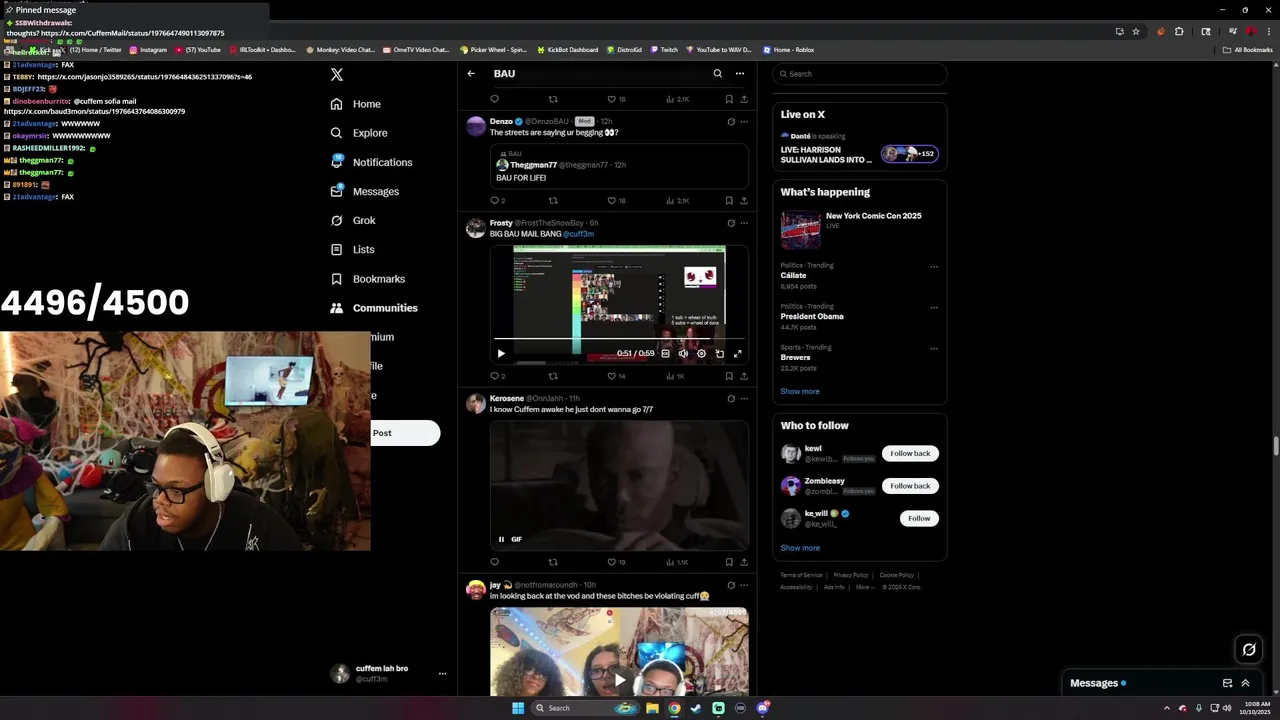Open Grok actions on Denzo's post

(x=731, y=122)
